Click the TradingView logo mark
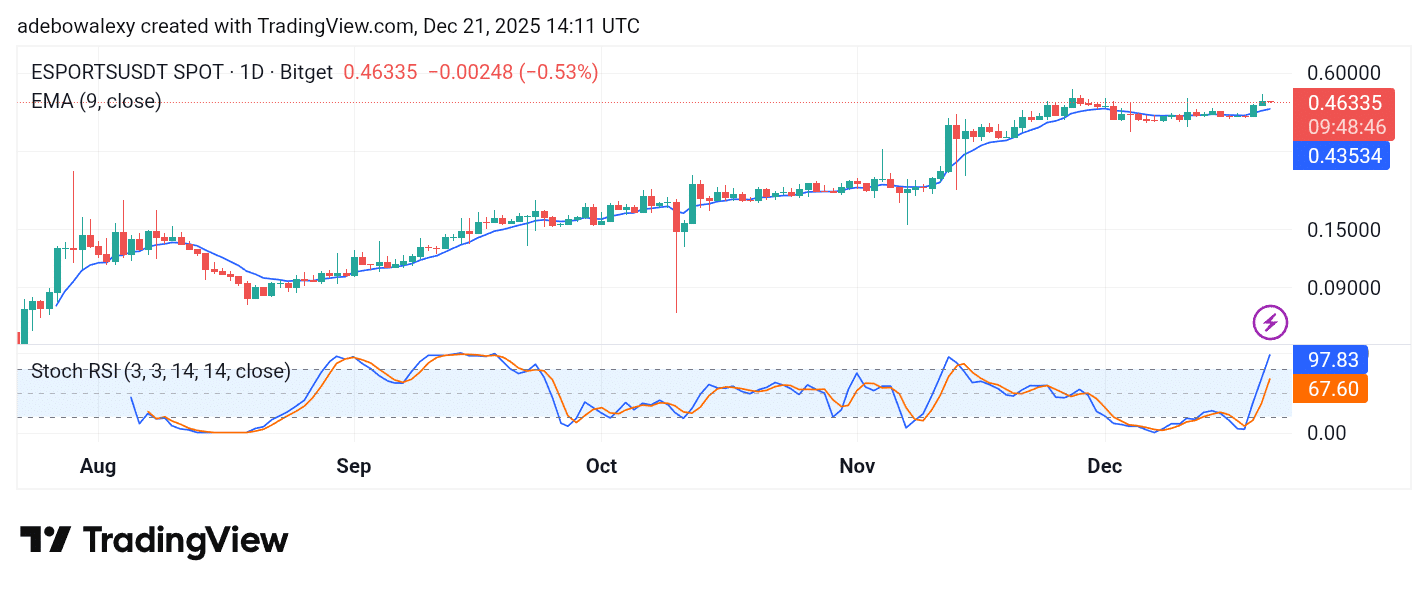The height and width of the screenshot is (591, 1428). (45, 540)
